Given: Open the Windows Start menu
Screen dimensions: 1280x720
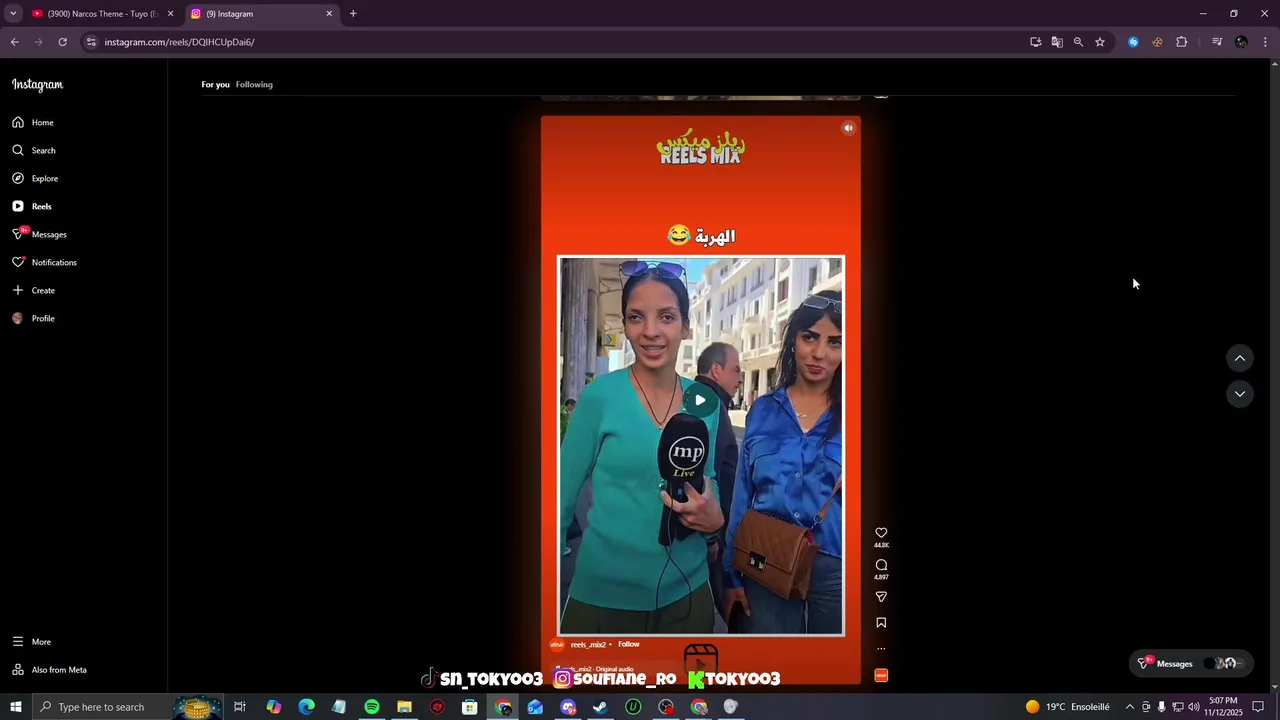Looking at the screenshot, I should point(16,707).
